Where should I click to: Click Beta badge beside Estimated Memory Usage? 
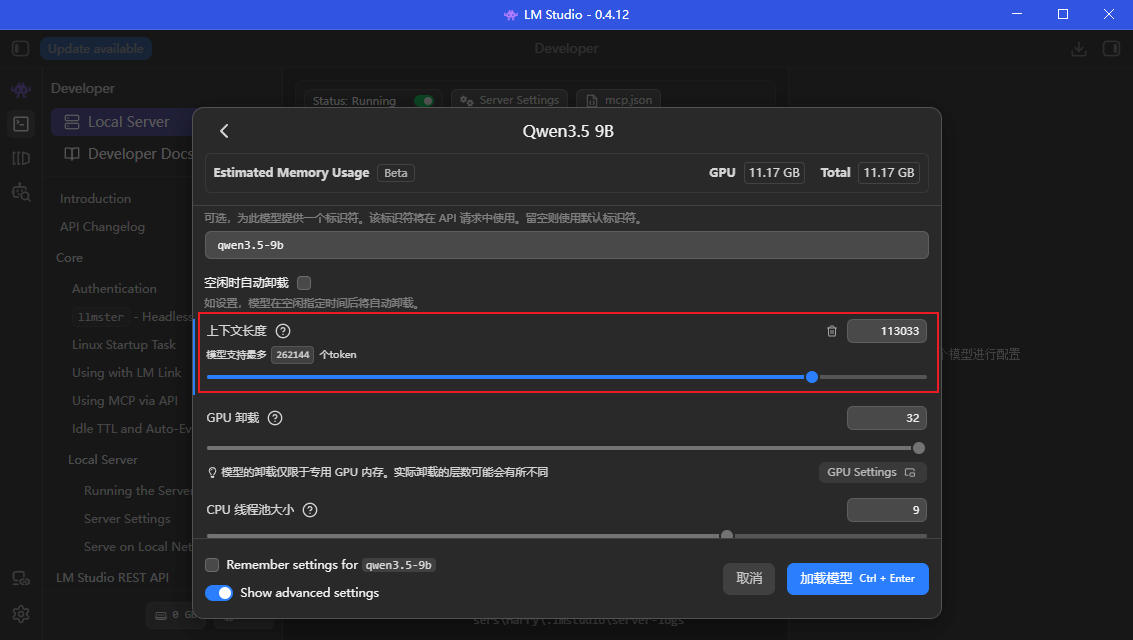[396, 173]
